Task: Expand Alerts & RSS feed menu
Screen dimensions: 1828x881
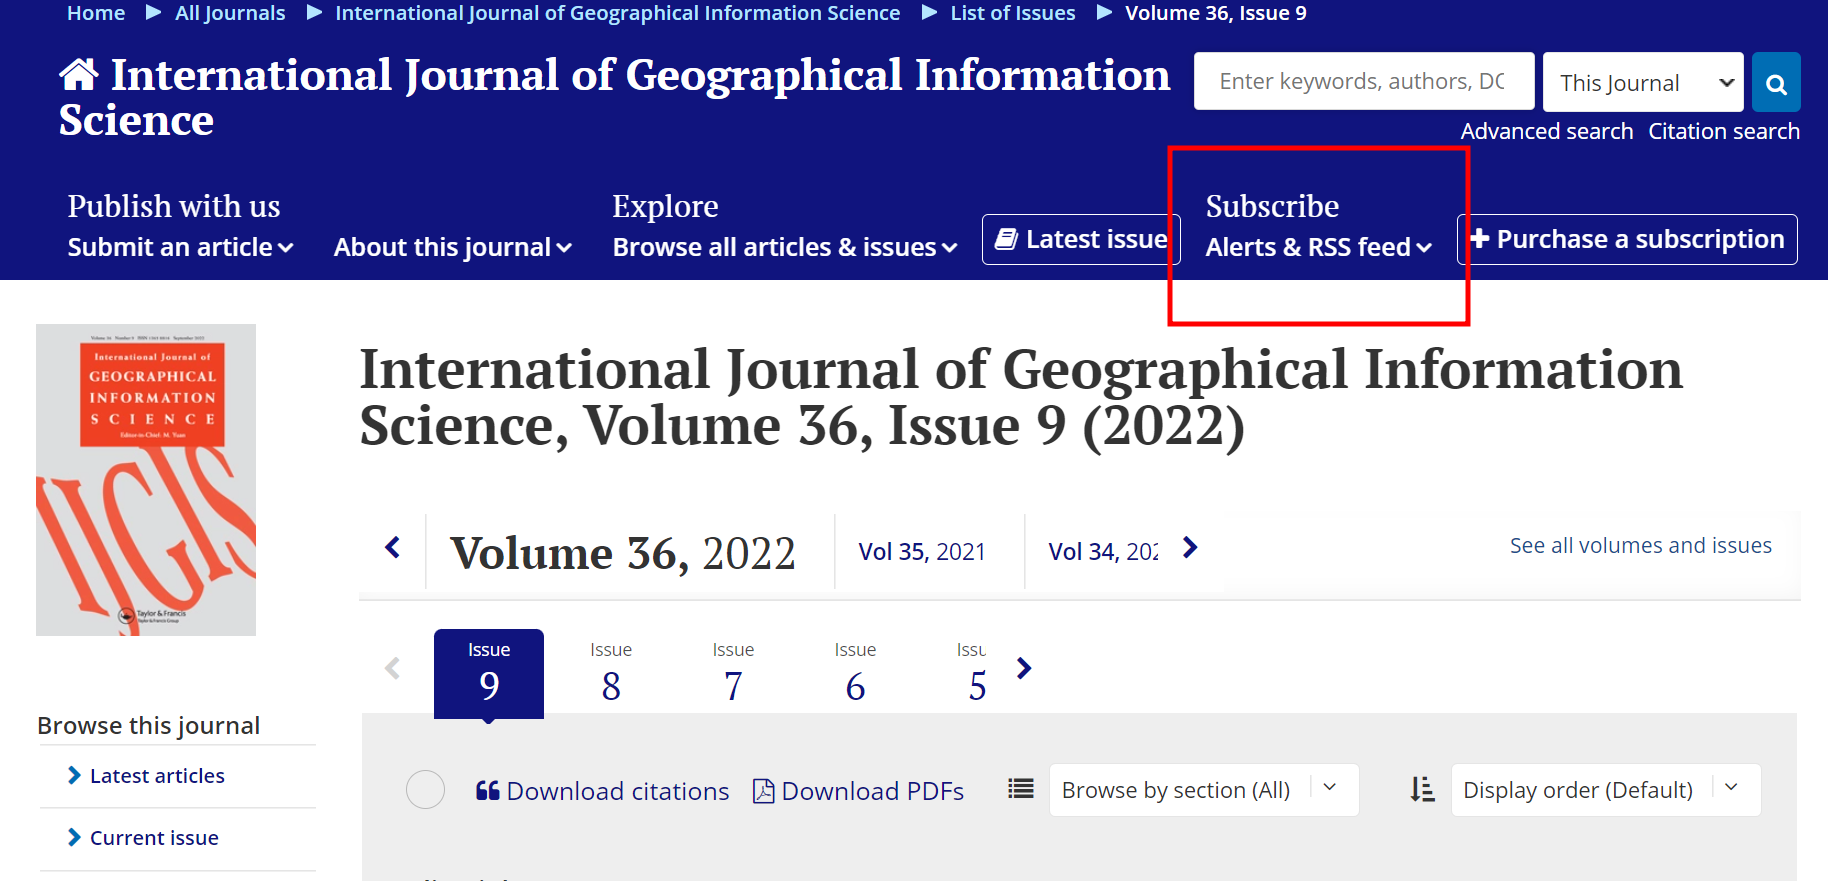Action: 1319,247
